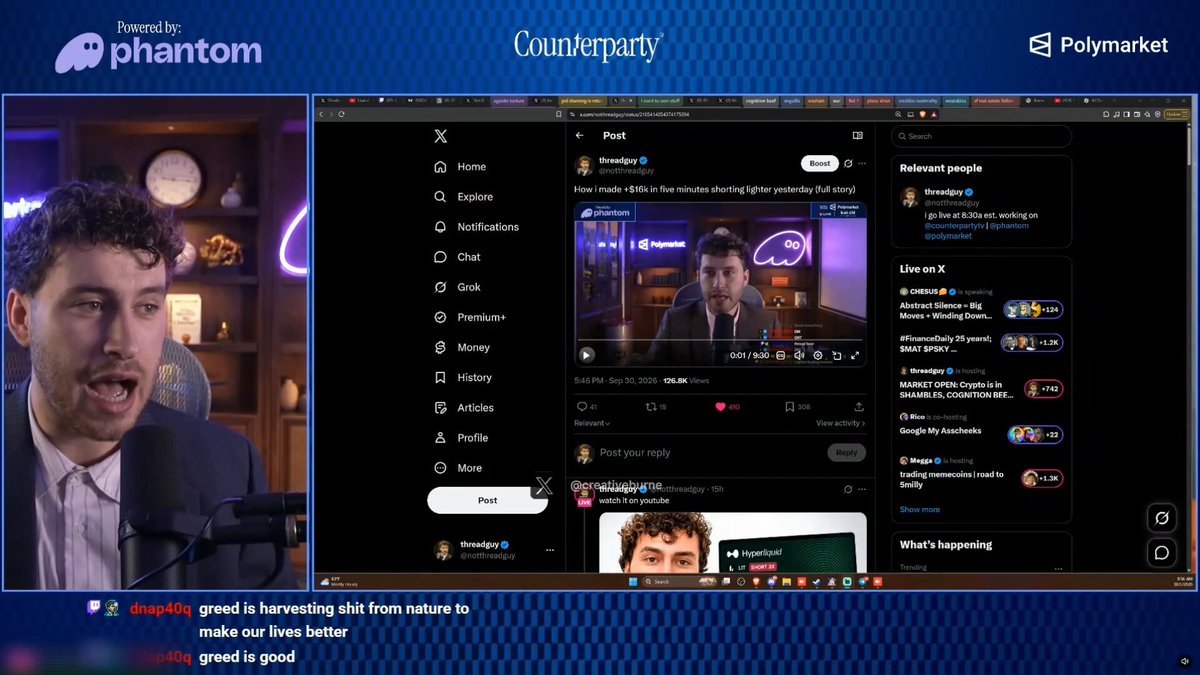Open the X logo home link
Viewport: 1200px width, 675px height.
(x=440, y=136)
